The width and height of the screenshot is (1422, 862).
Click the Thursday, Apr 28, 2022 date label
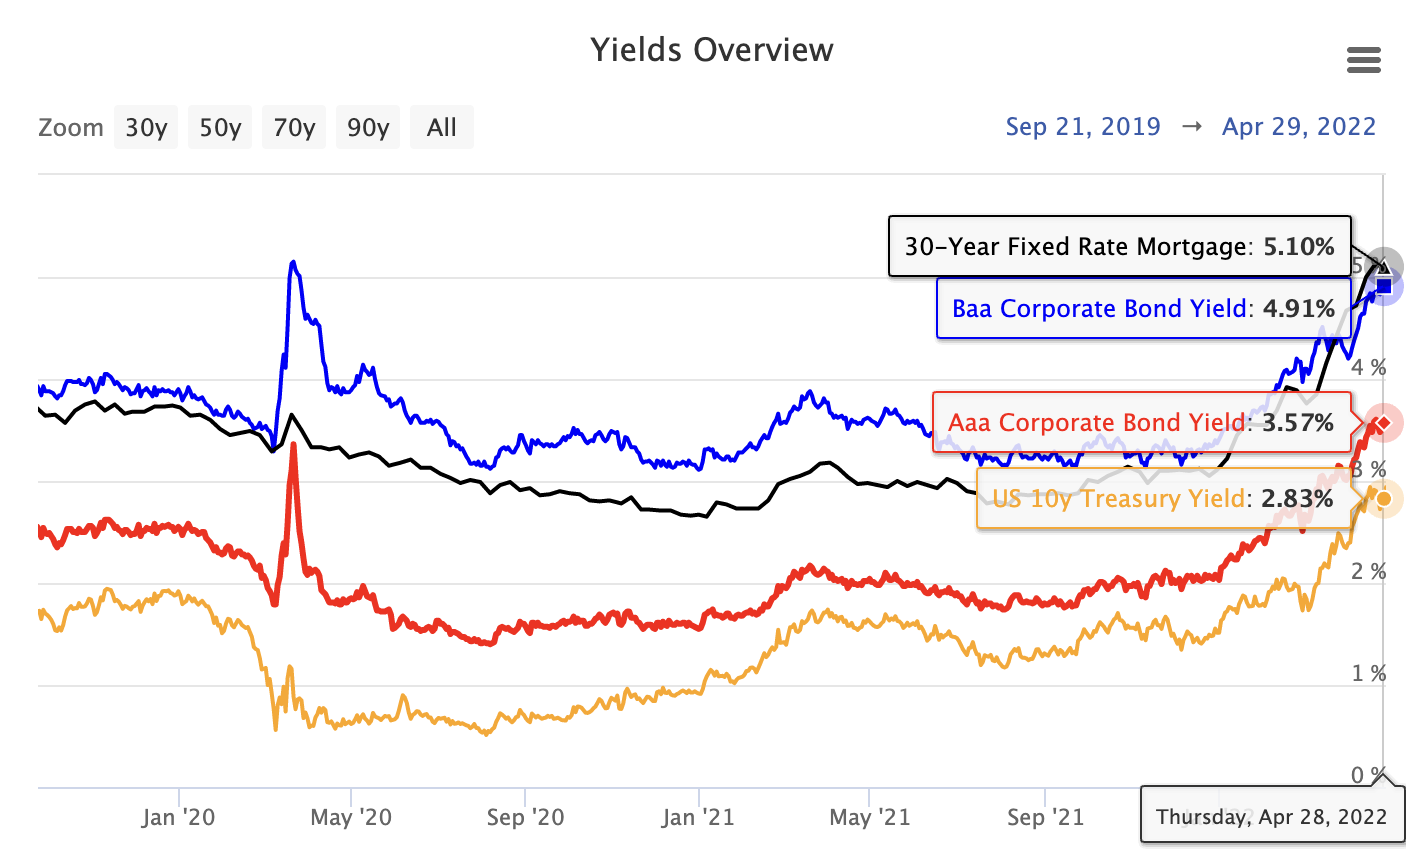click(x=1271, y=817)
